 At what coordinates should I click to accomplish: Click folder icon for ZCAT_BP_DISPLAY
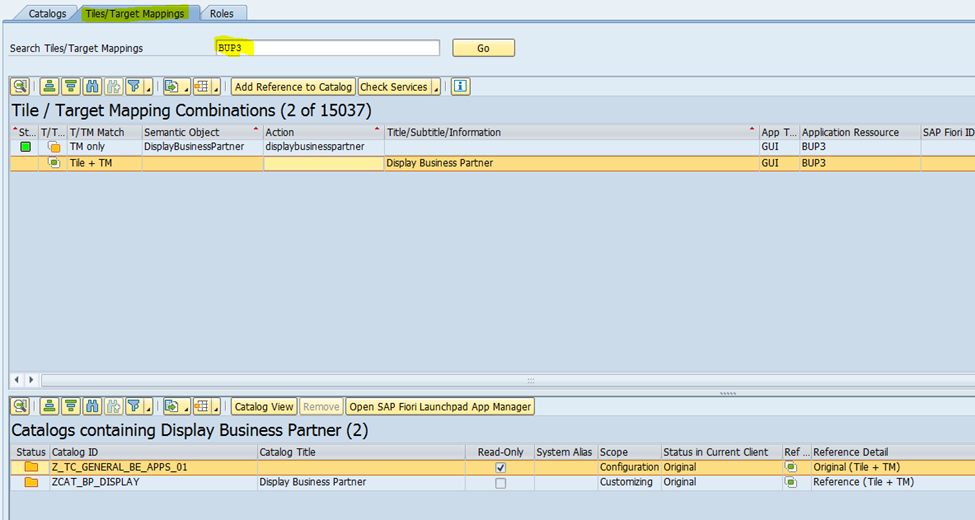(x=31, y=482)
